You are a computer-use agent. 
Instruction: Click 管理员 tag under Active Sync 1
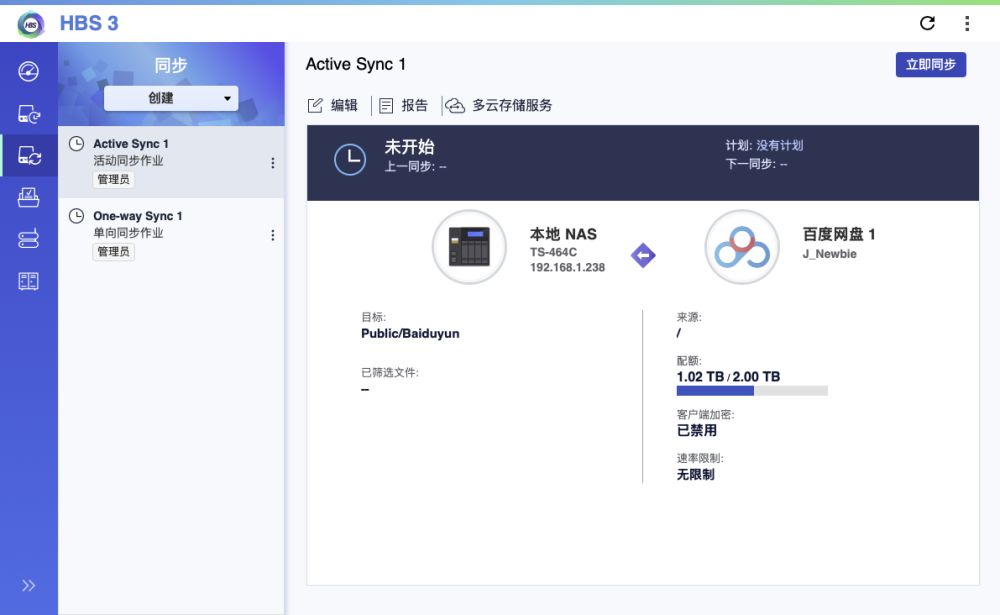point(114,179)
